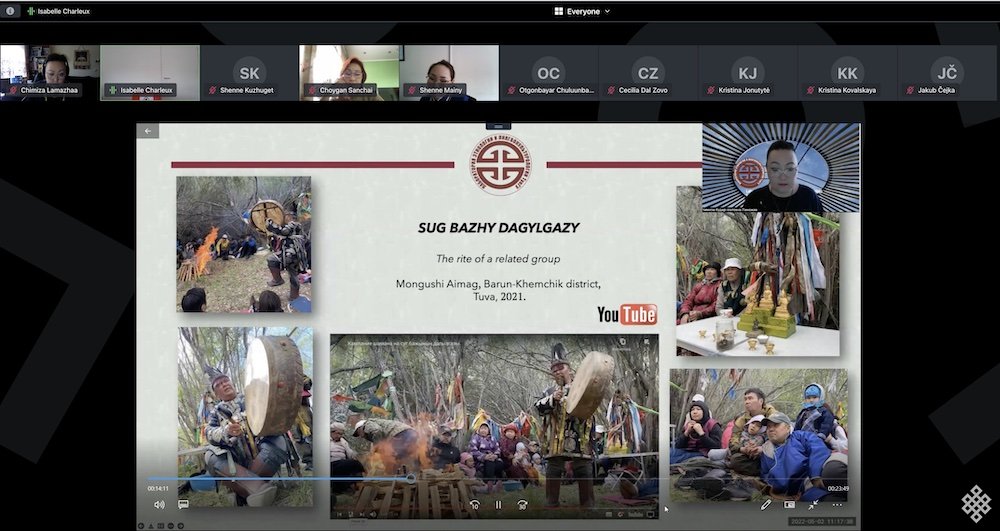Expand the Everyone view dropdown
Image resolution: width=1000 pixels, height=531 pixels.
pyautogui.click(x=583, y=11)
